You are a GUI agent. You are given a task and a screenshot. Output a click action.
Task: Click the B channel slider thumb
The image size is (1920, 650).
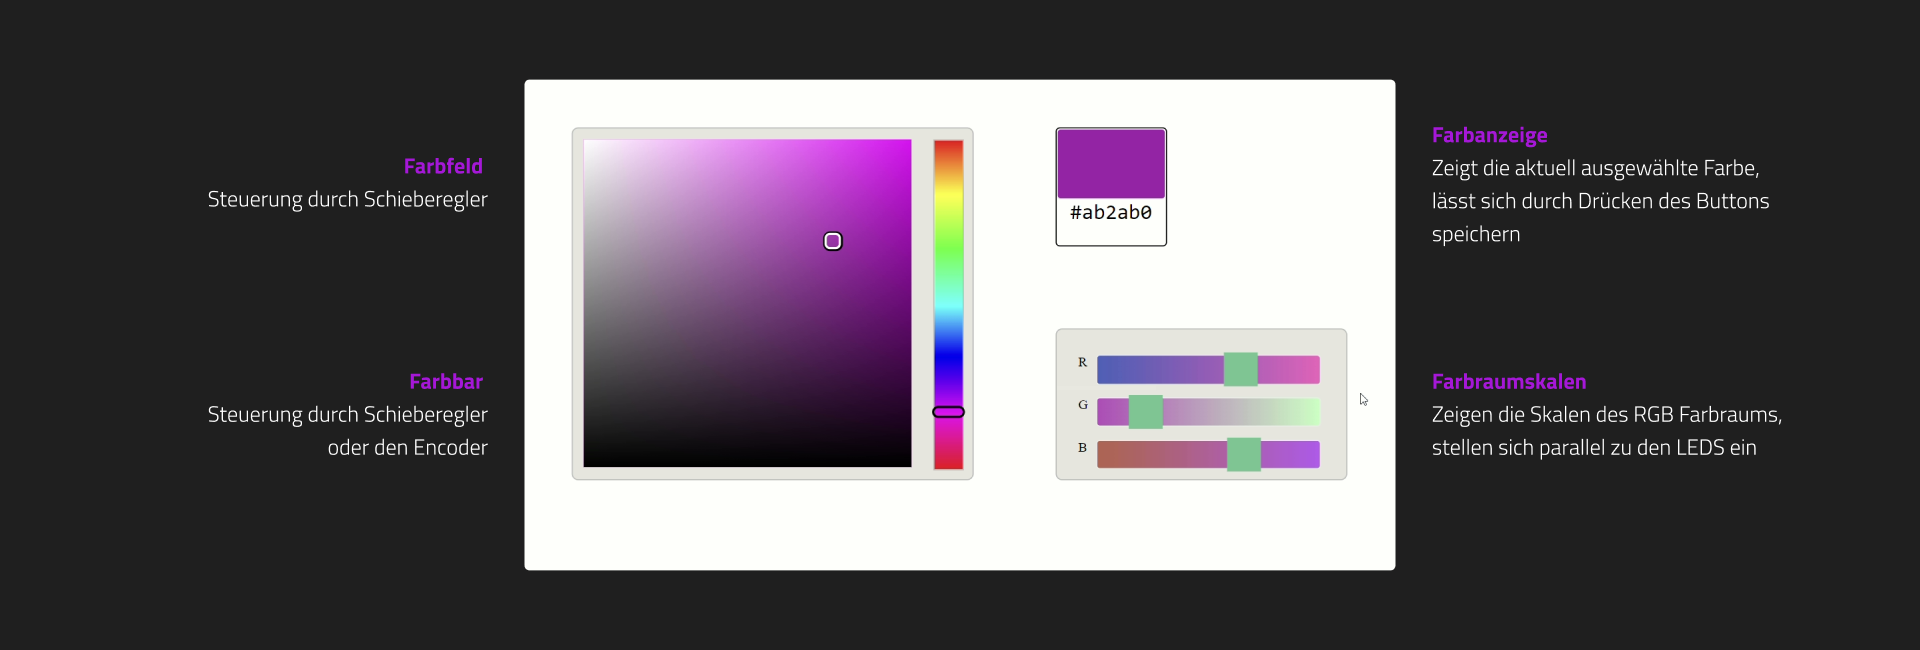click(1244, 455)
